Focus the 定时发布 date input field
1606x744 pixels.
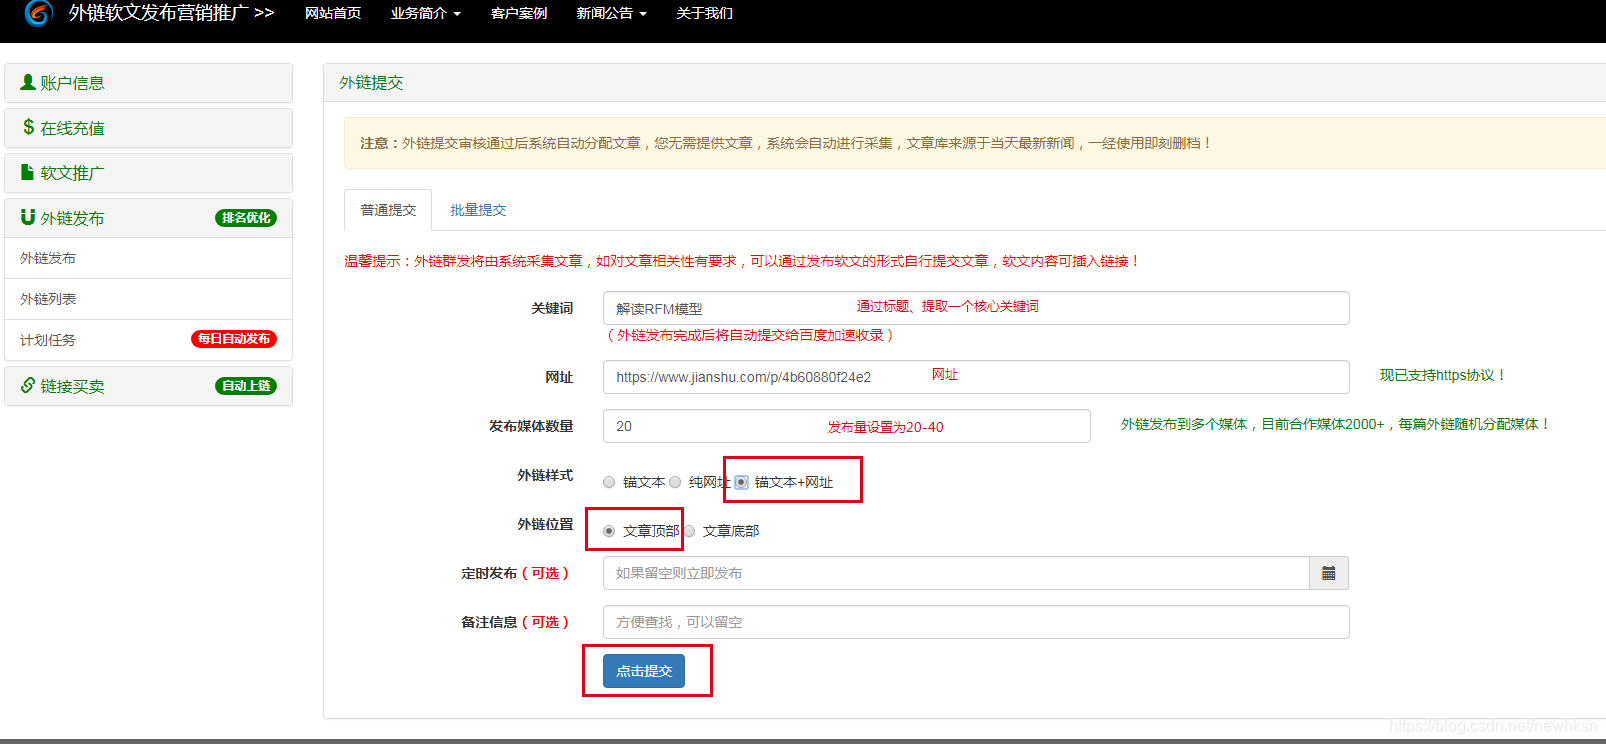click(x=956, y=573)
